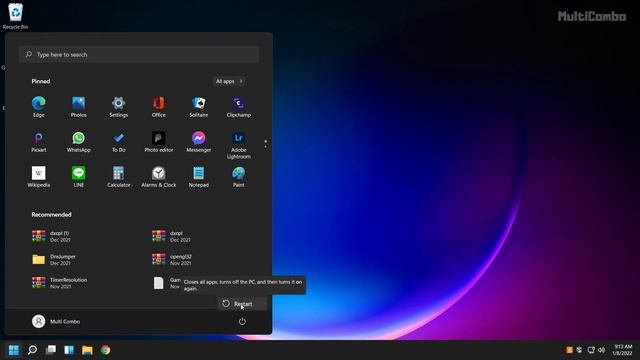This screenshot has height=360, width=640.
Task: Launch Notepad from pinned apps
Action: [199, 177]
